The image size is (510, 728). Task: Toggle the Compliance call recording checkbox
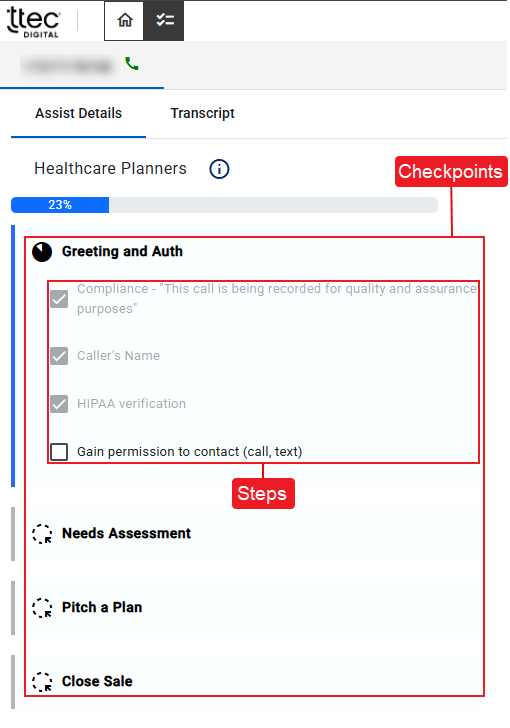pos(59,299)
